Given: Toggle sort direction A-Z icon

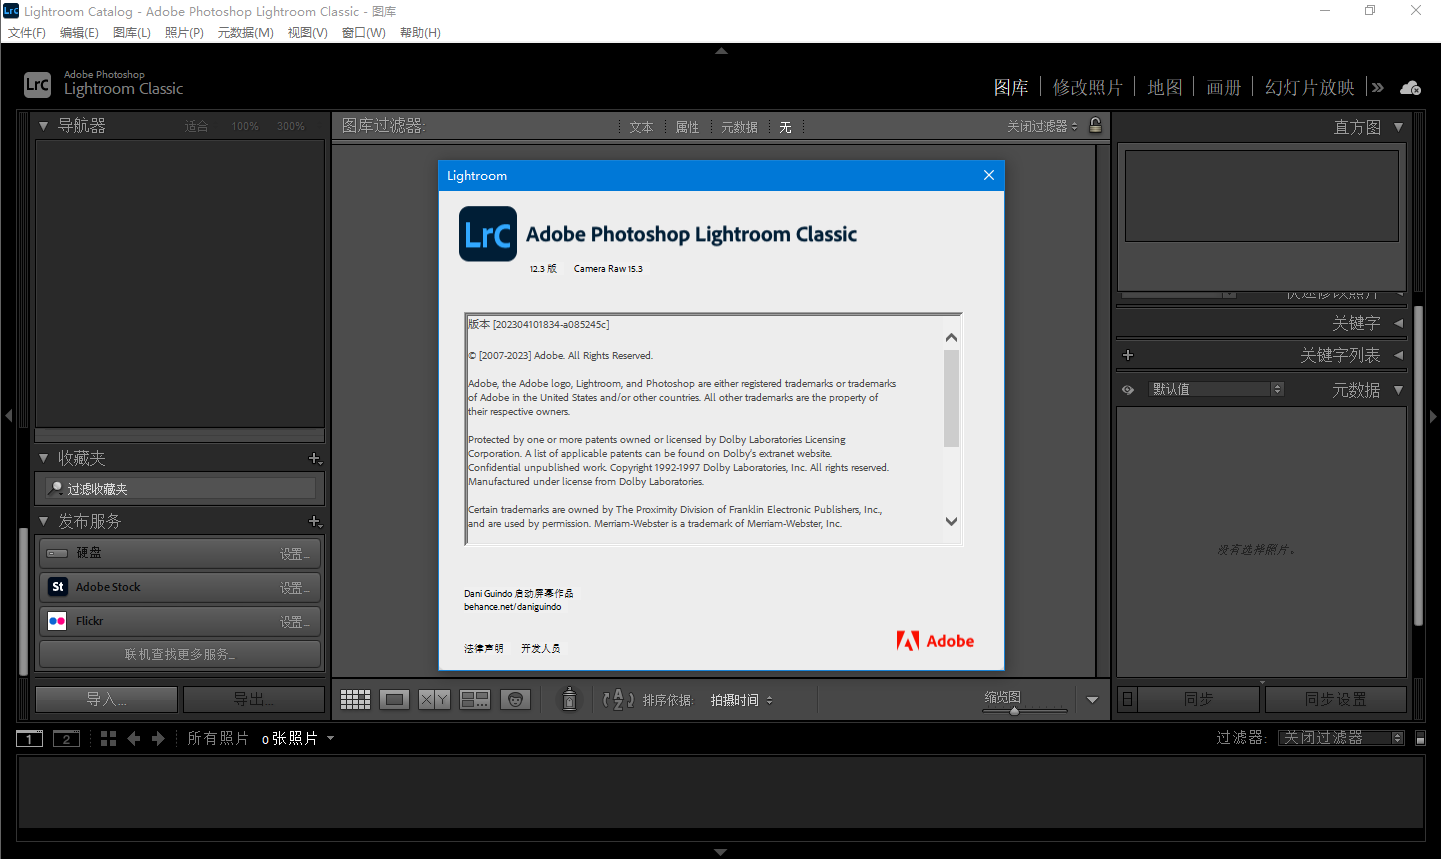Looking at the screenshot, I should [x=618, y=700].
